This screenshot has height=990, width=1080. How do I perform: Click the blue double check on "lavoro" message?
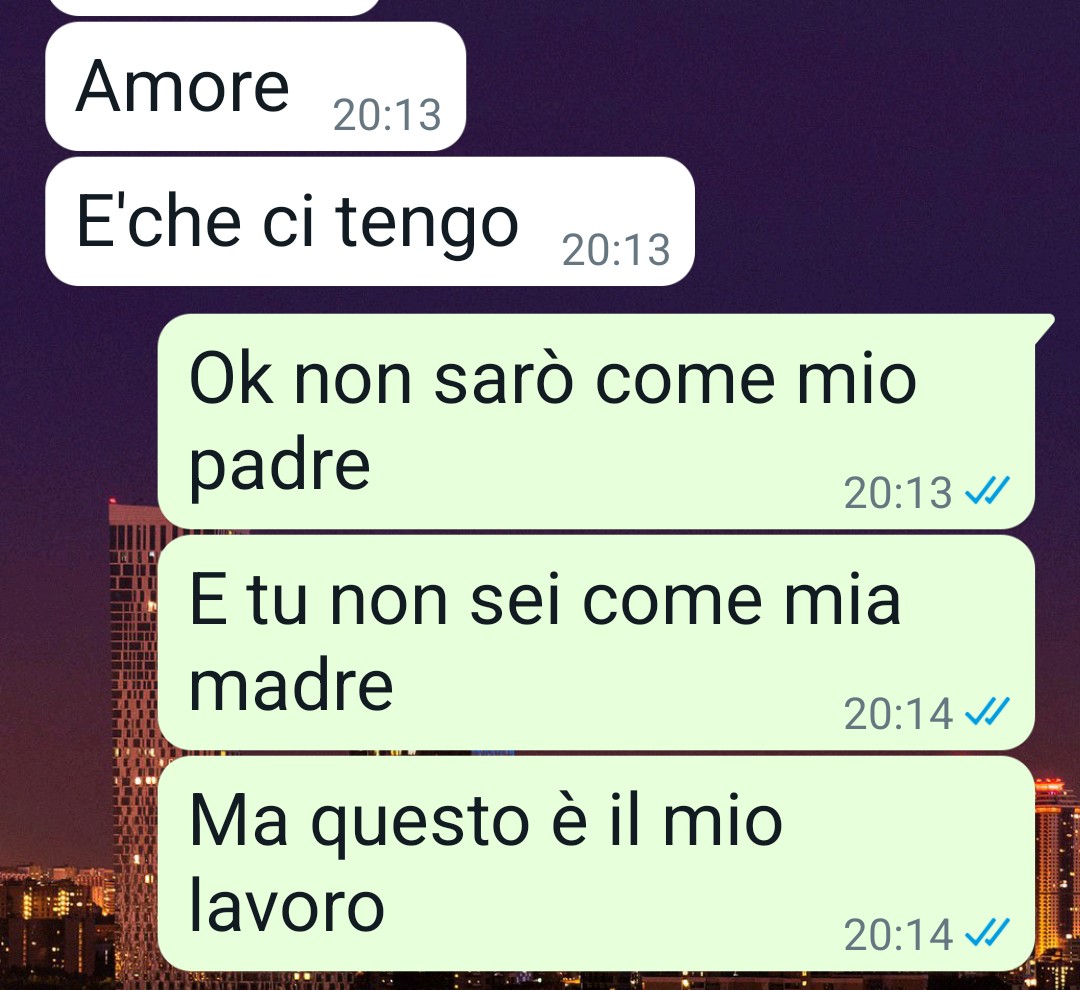pos(987,933)
